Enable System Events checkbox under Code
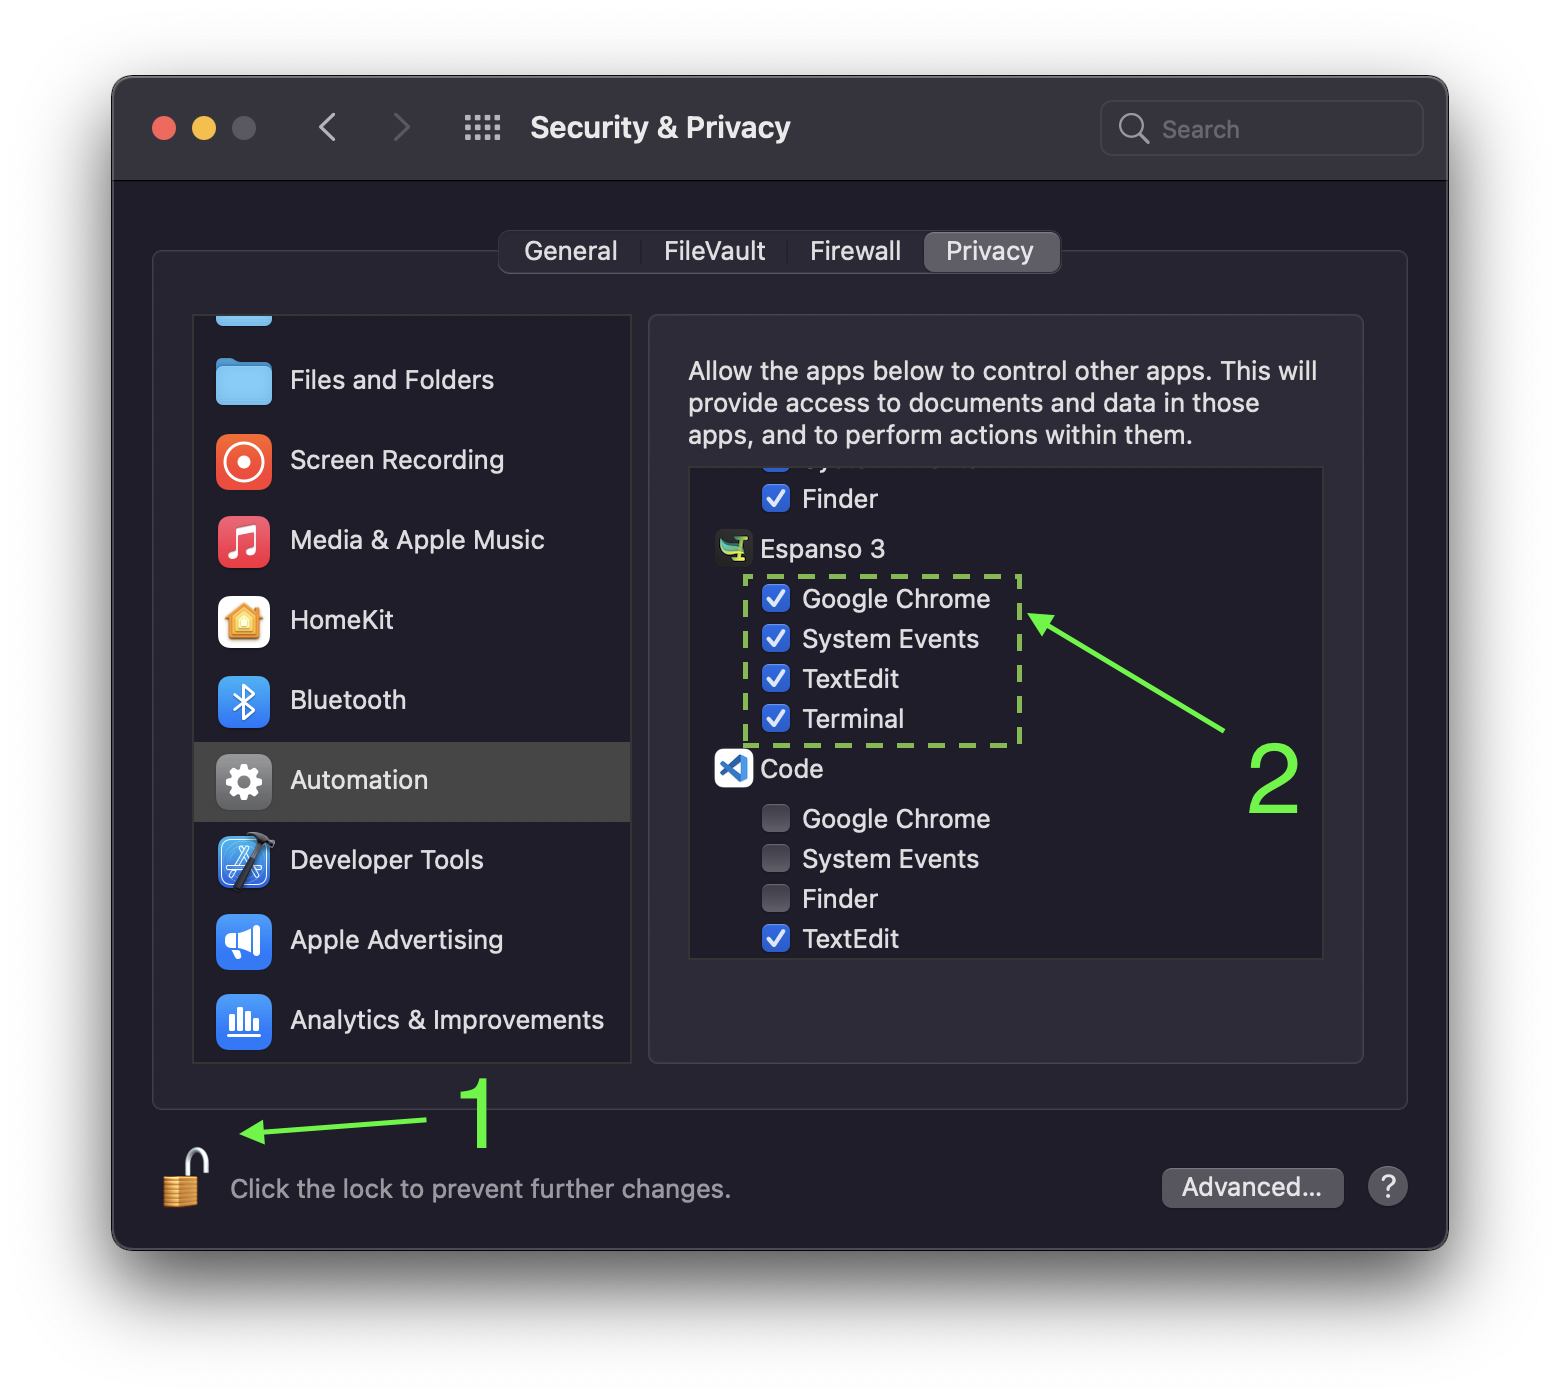Image resolution: width=1560 pixels, height=1398 pixels. [776, 859]
